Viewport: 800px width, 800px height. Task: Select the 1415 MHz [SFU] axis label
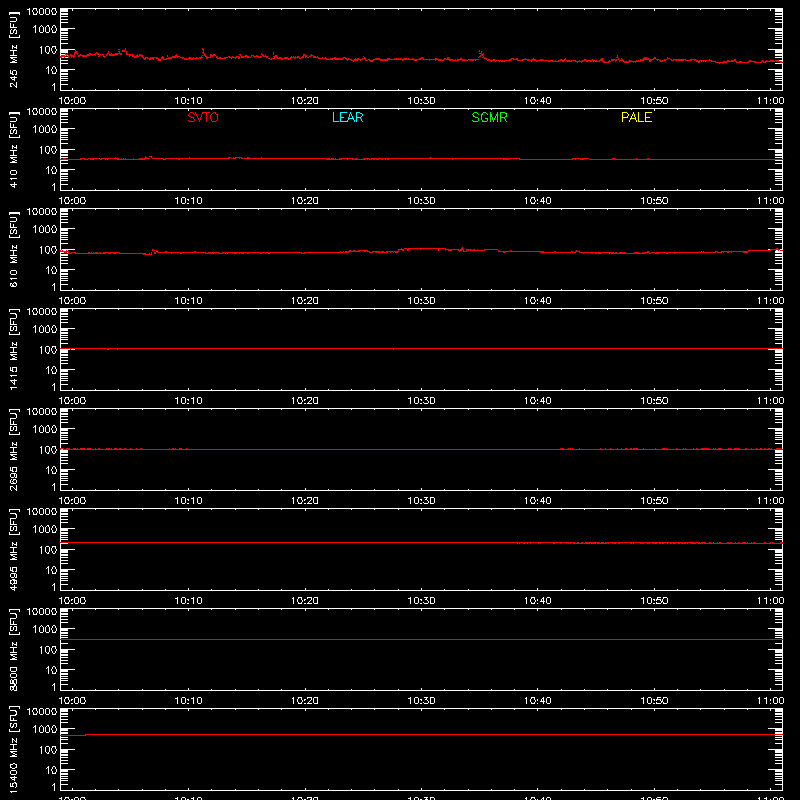(x=14, y=349)
